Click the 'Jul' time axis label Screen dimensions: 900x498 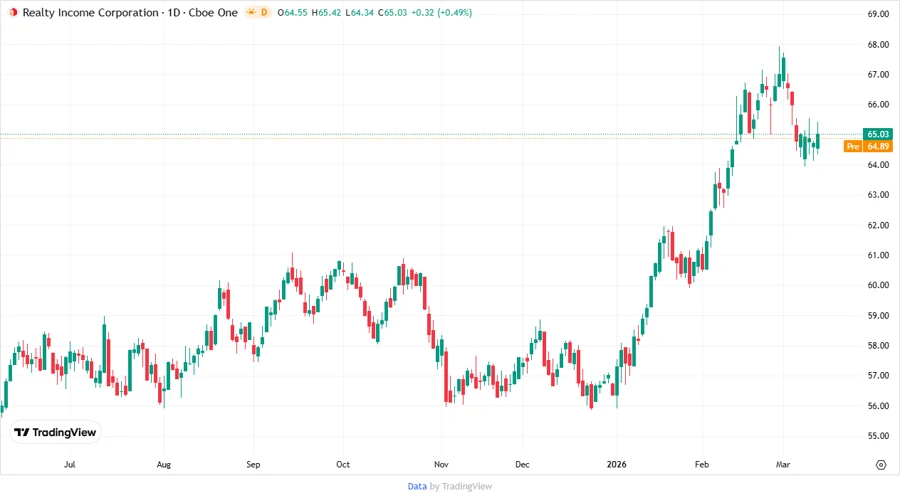(x=69, y=464)
